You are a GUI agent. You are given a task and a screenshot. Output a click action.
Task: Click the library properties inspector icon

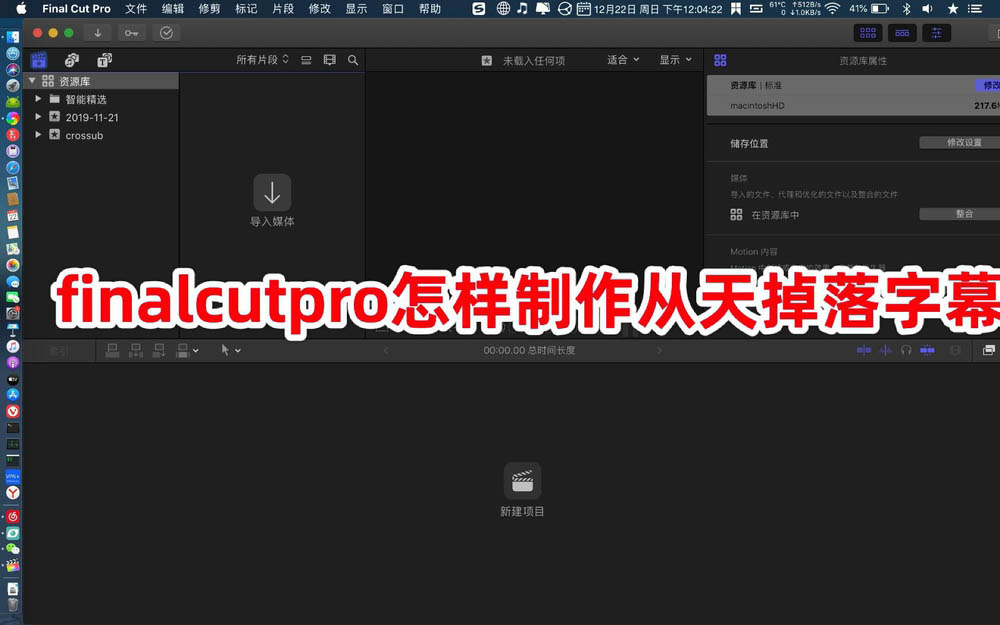tap(720, 60)
